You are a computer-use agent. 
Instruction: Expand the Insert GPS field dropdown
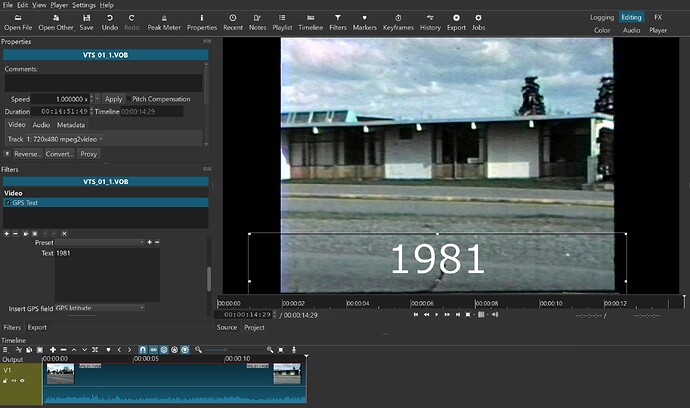pos(100,308)
